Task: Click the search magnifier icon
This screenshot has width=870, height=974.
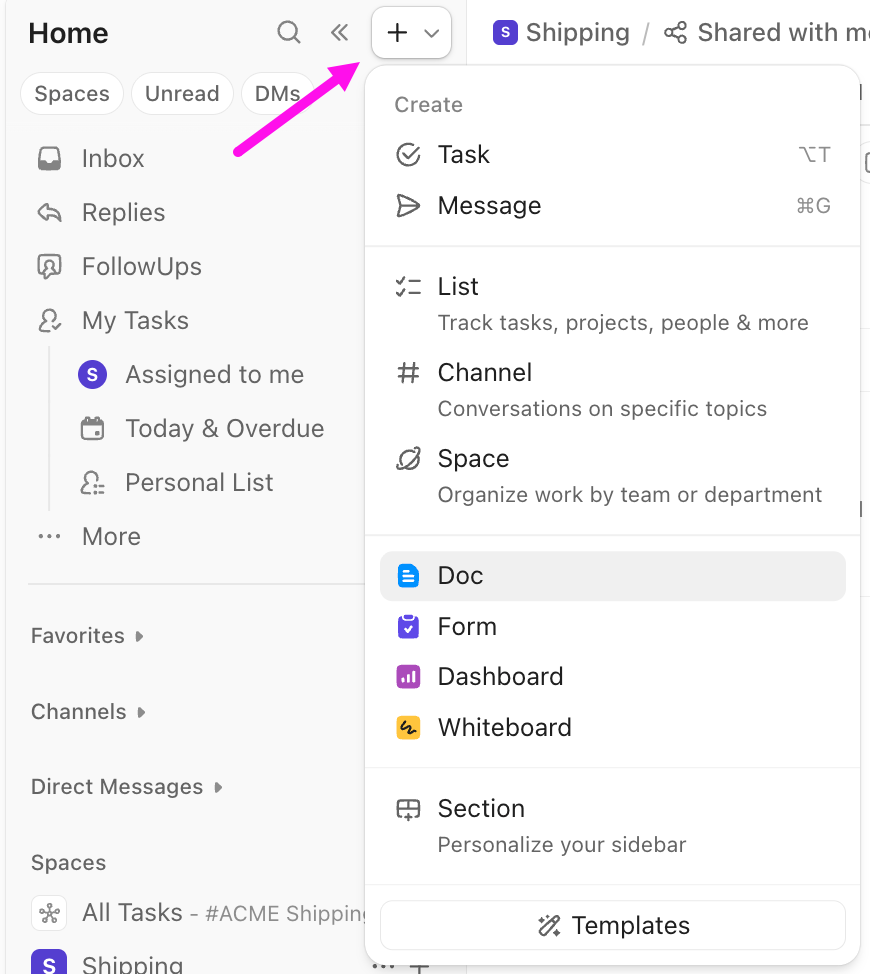Action: pyautogui.click(x=288, y=32)
